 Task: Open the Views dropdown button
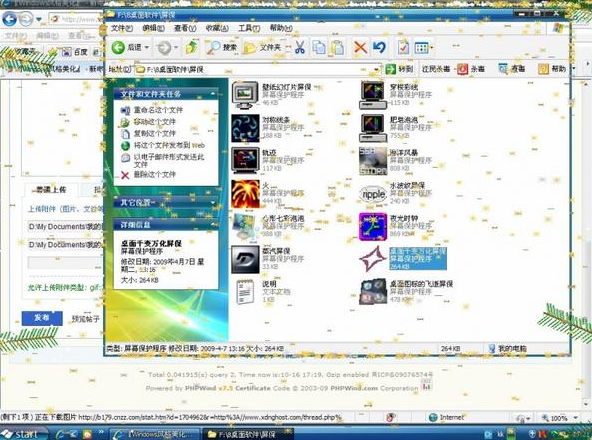[424, 48]
